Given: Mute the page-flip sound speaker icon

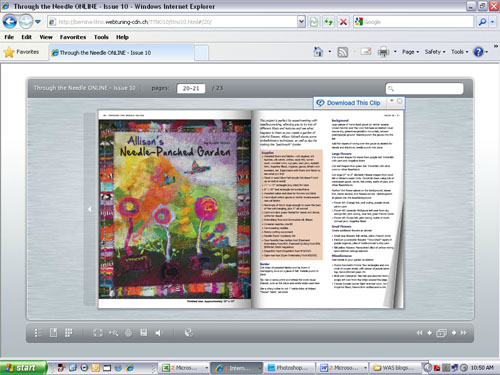Looking at the screenshot, I should (158, 333).
